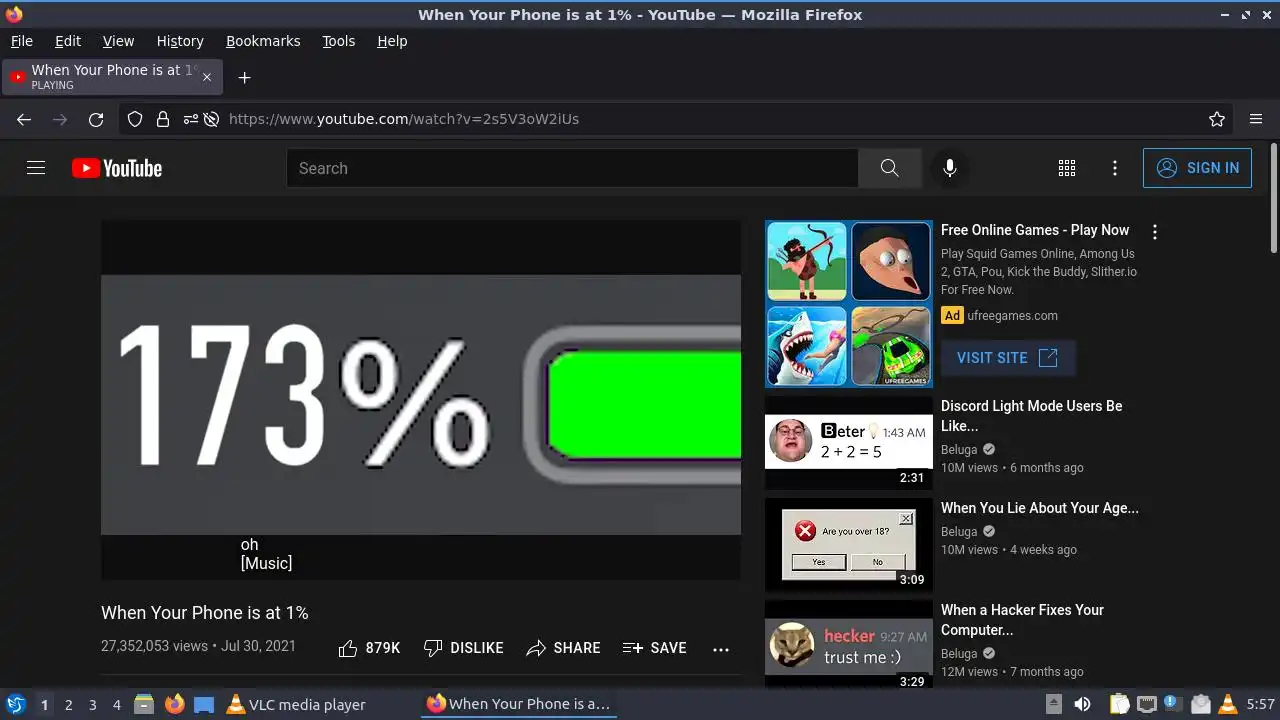Start voice search with the microphone icon
Viewport: 1280px width, 720px height.
click(x=950, y=168)
